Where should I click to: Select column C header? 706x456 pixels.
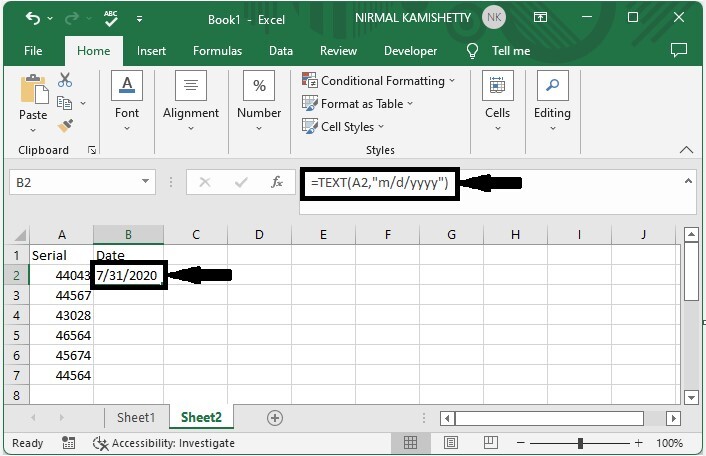tap(196, 235)
